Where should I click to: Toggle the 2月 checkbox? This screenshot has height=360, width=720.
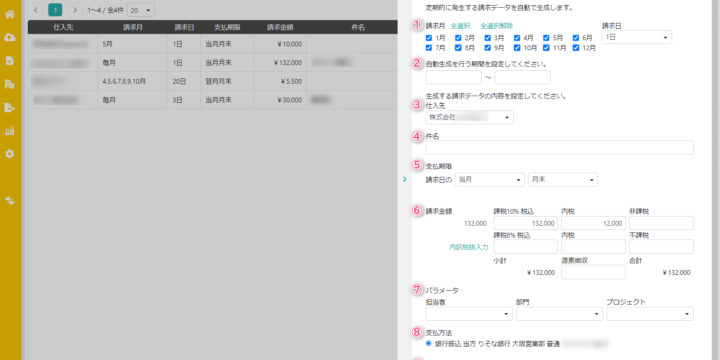coord(458,38)
